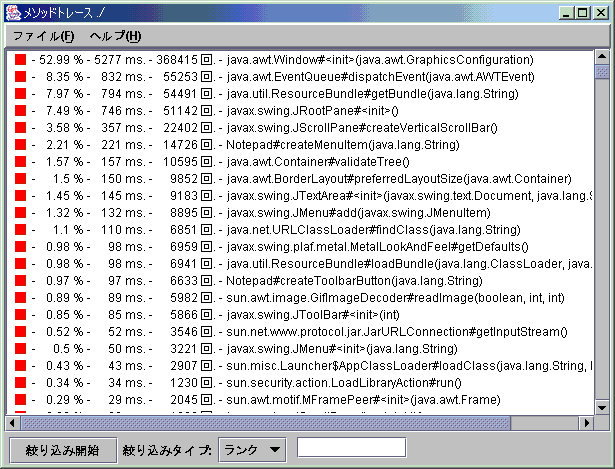This screenshot has width=615, height=469.
Task: Select the ResourceBundle#loadBundle method text
Action: pos(409,264)
